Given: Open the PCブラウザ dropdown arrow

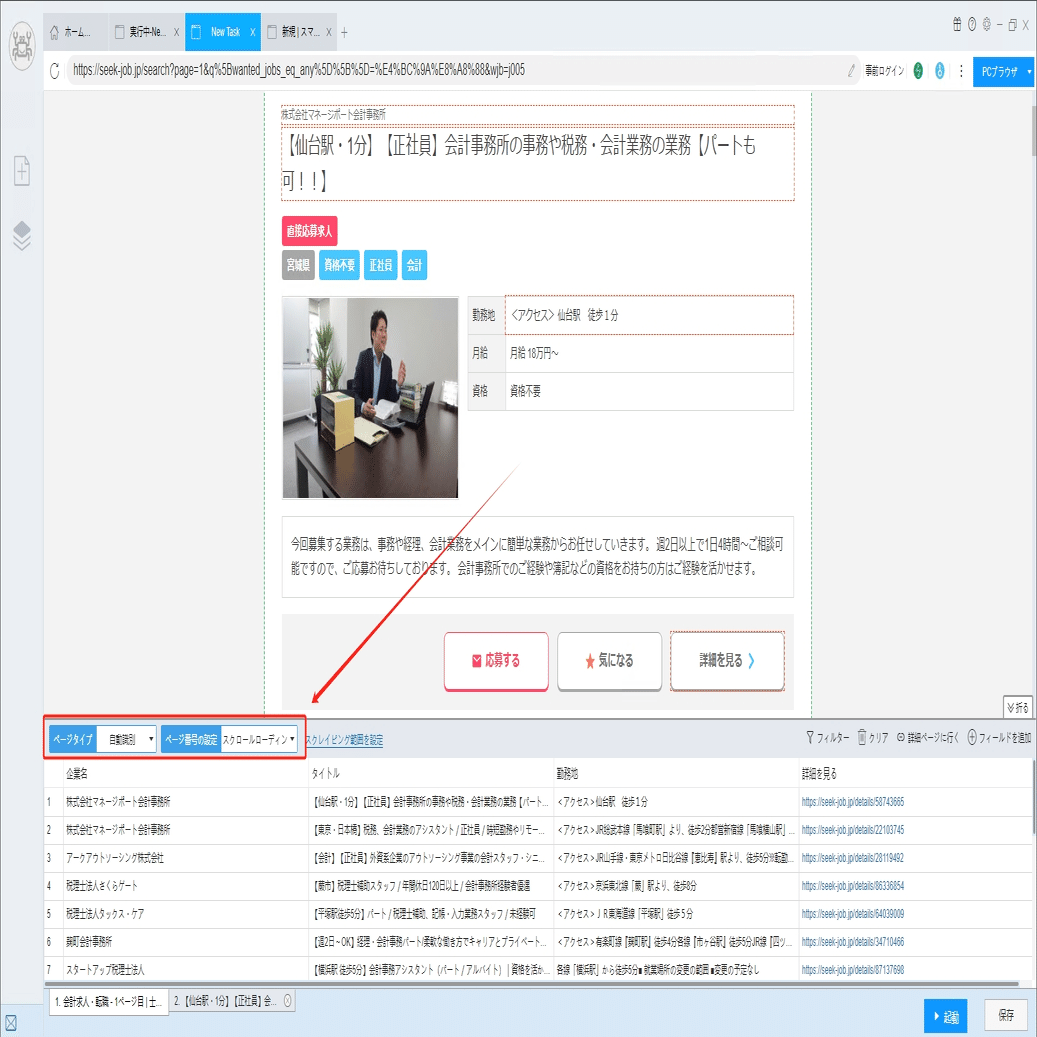Looking at the screenshot, I should coord(1029,71).
